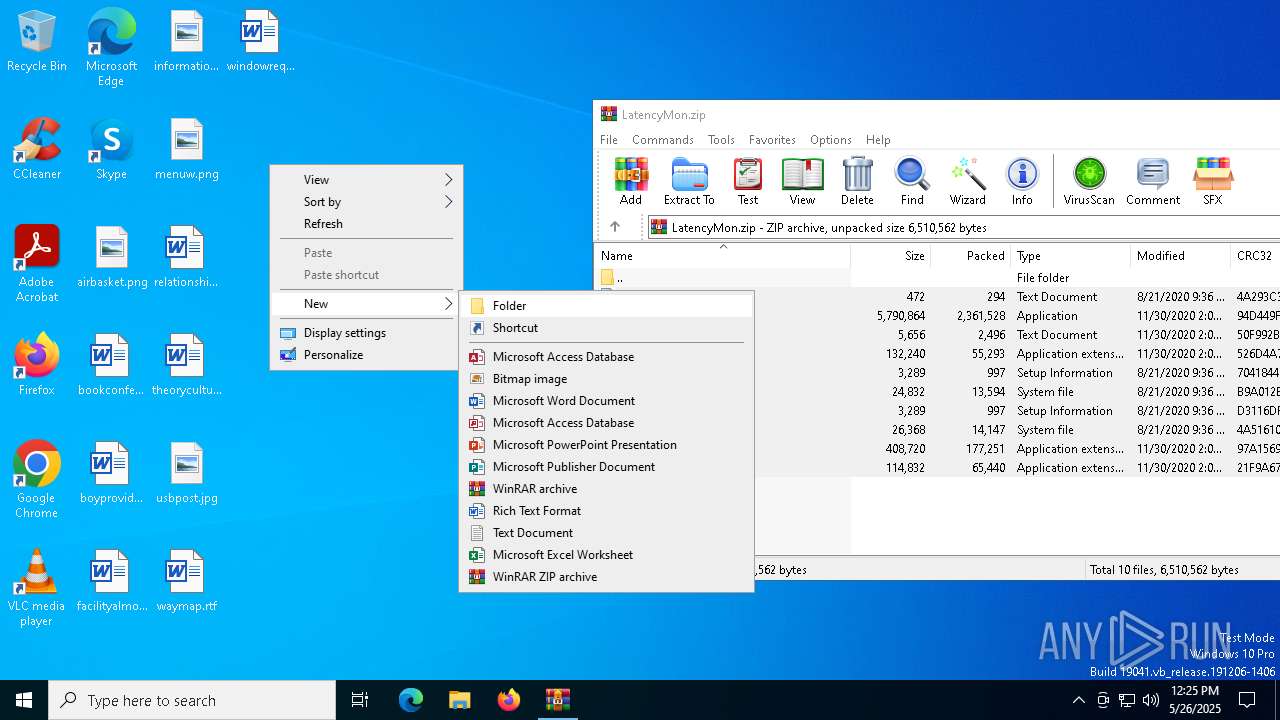Add a Comment to the archive
The image size is (1280, 720).
point(1153,181)
